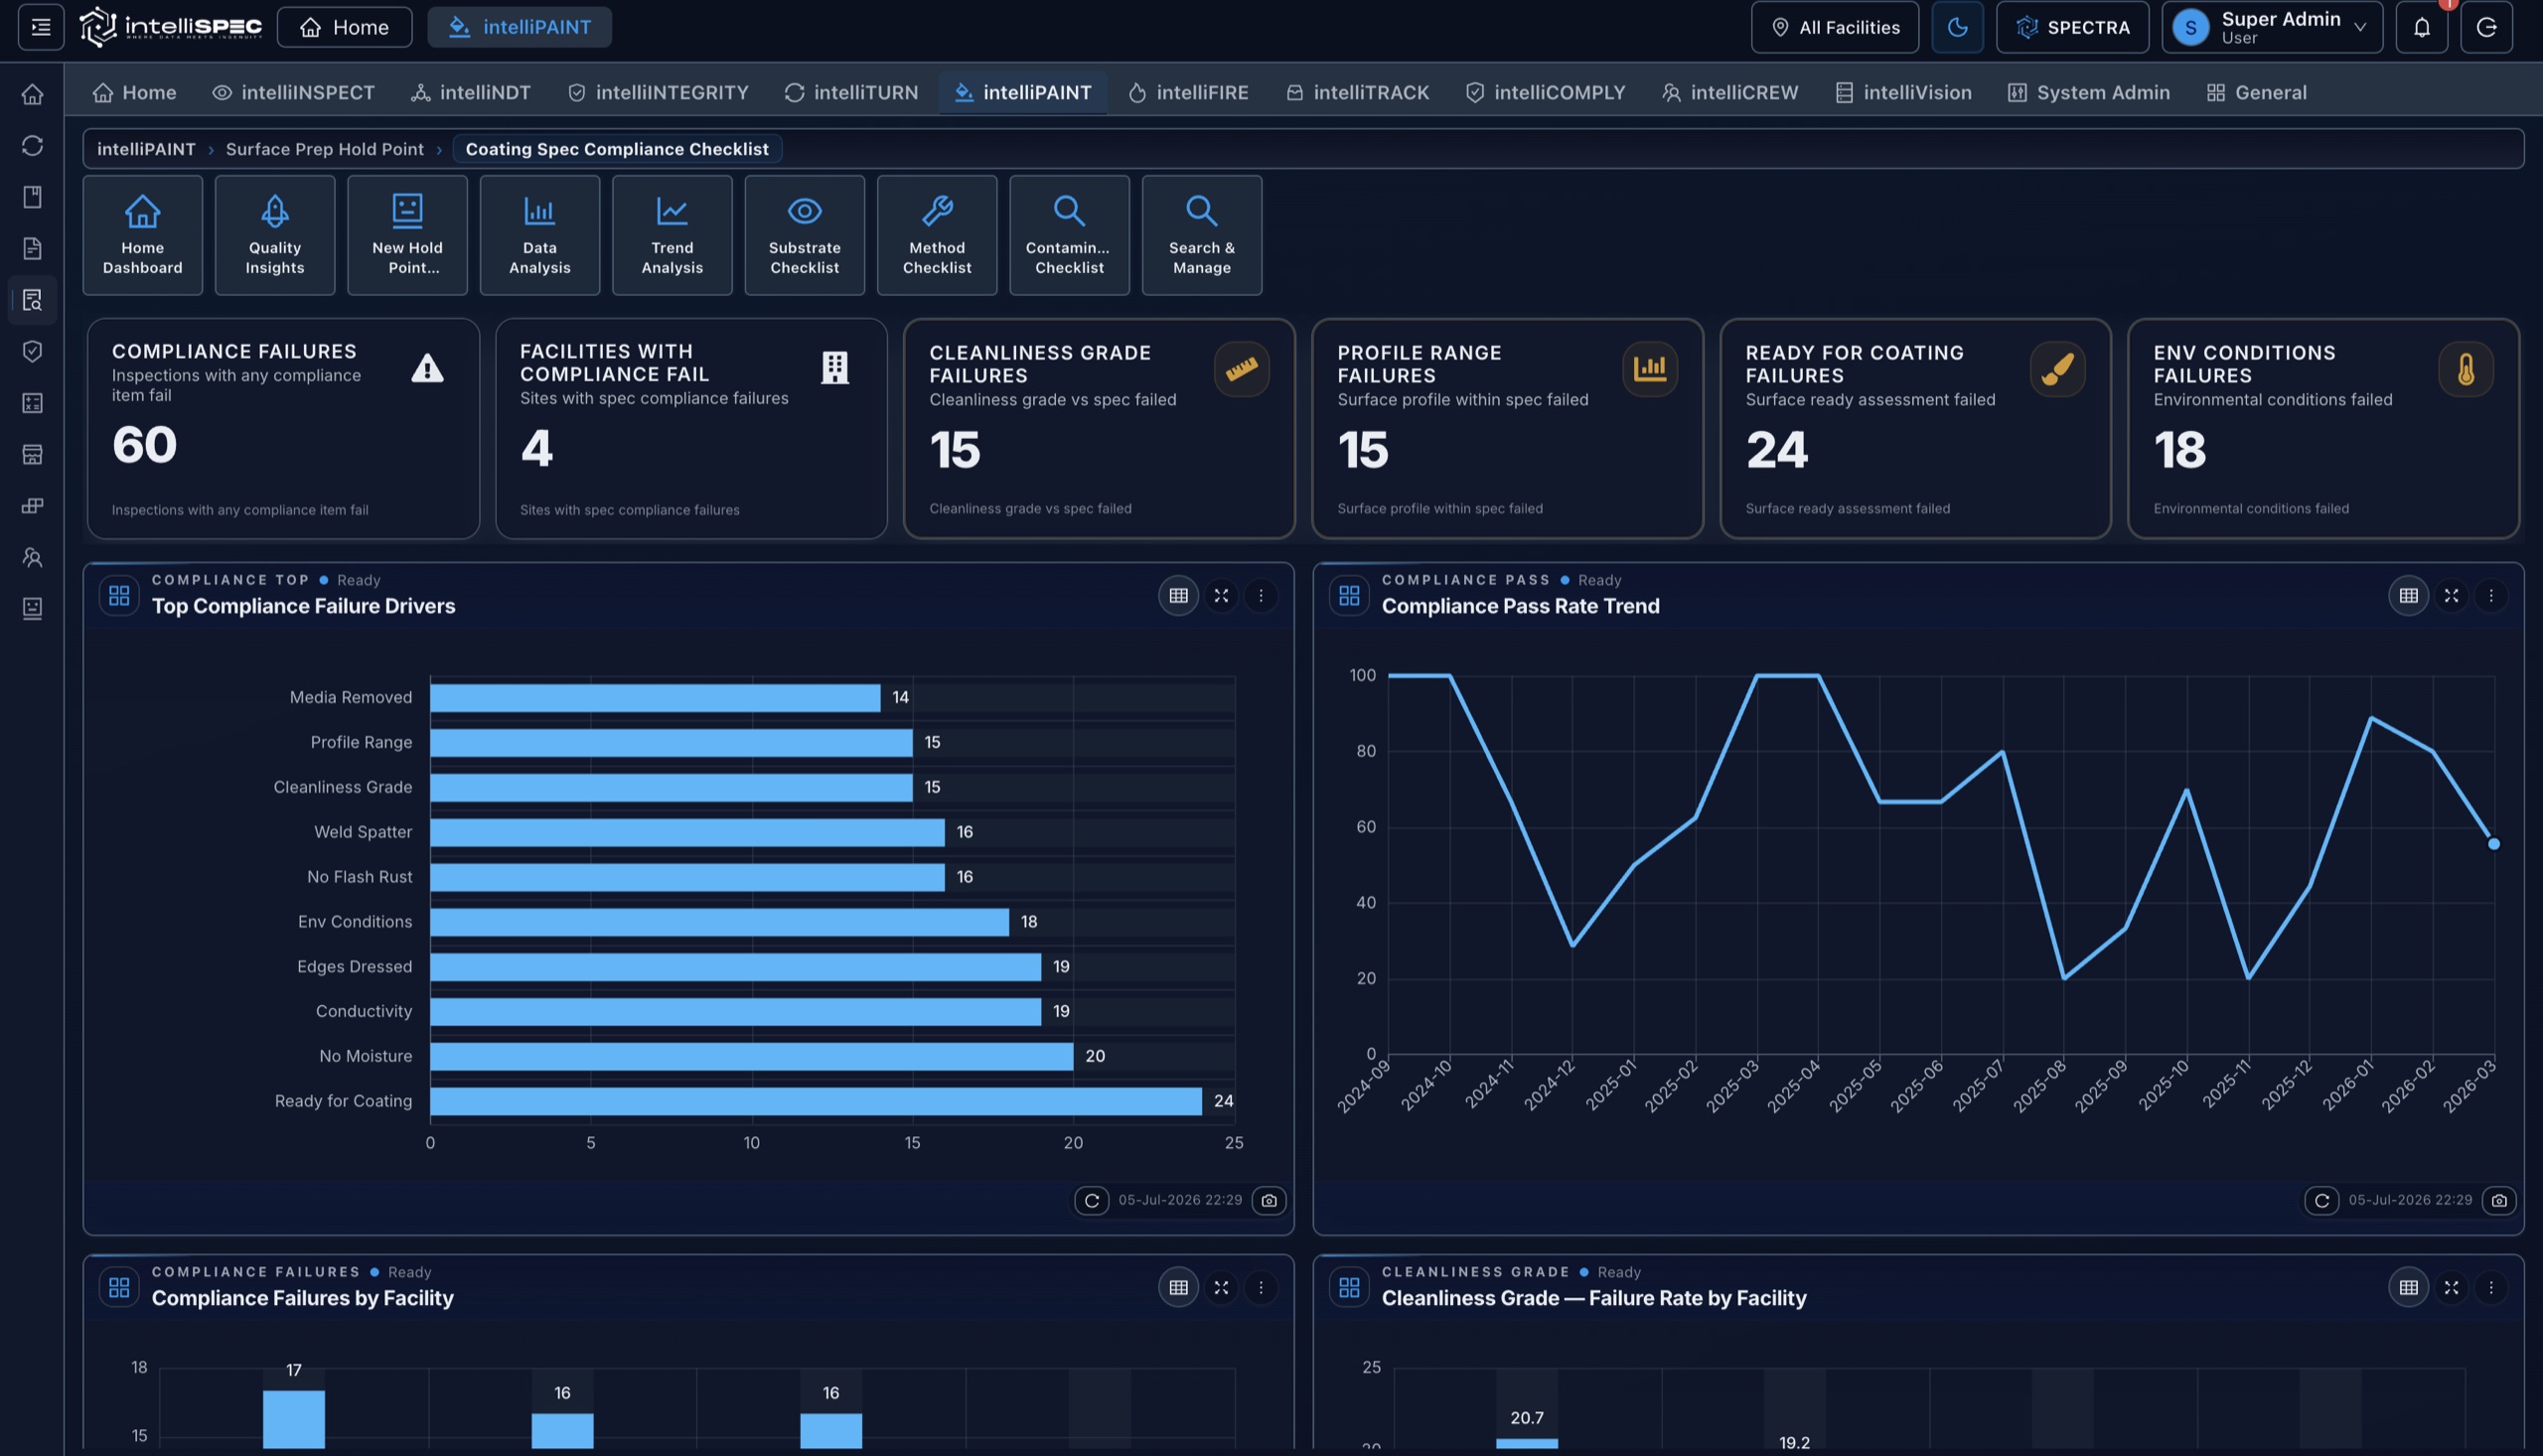This screenshot has width=2543, height=1456.
Task: Click the intelliPAINT breadcrumb
Action: click(146, 149)
